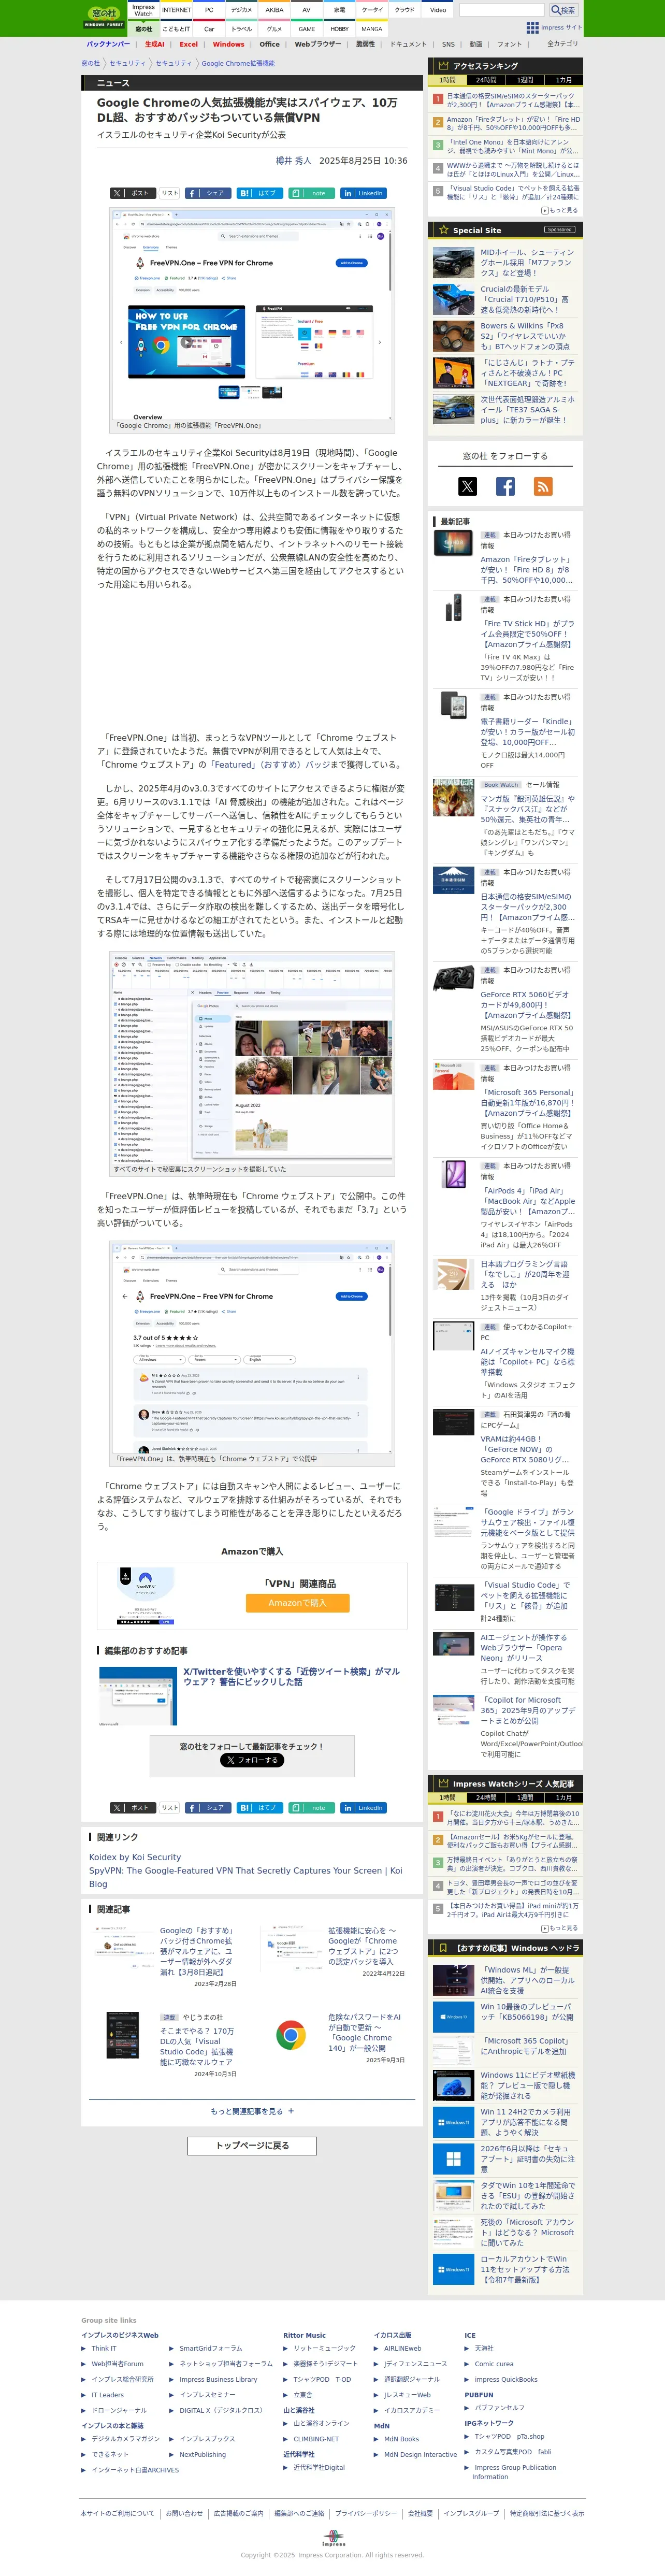Open INTERNET tab in top navigation
Image resolution: width=665 pixels, height=2576 pixels.
point(176,10)
